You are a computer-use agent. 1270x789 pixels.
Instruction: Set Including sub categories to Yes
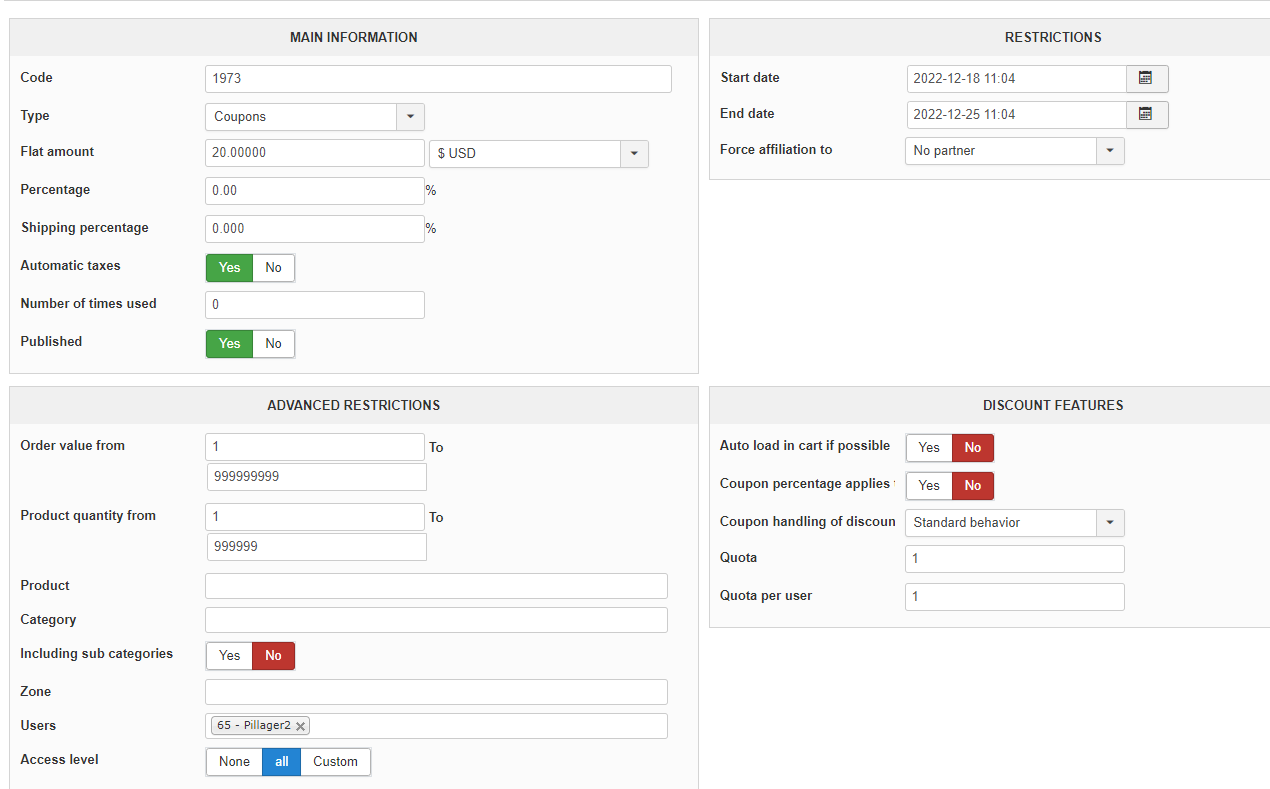[230, 656]
